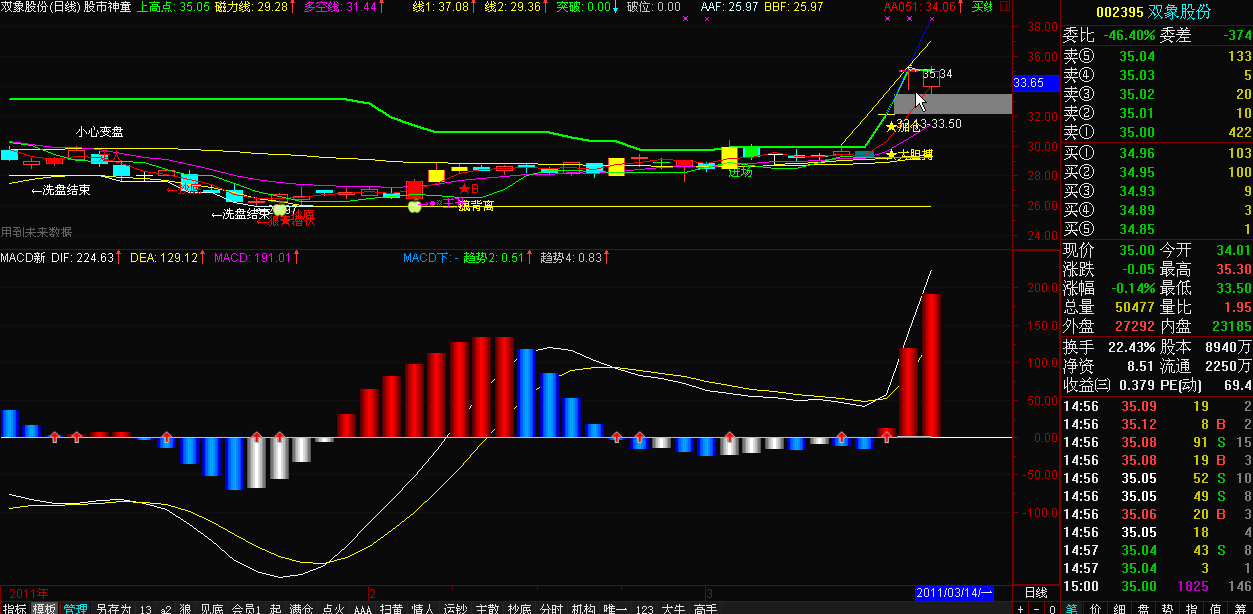Select the 模板 template tab

[x=44, y=608]
